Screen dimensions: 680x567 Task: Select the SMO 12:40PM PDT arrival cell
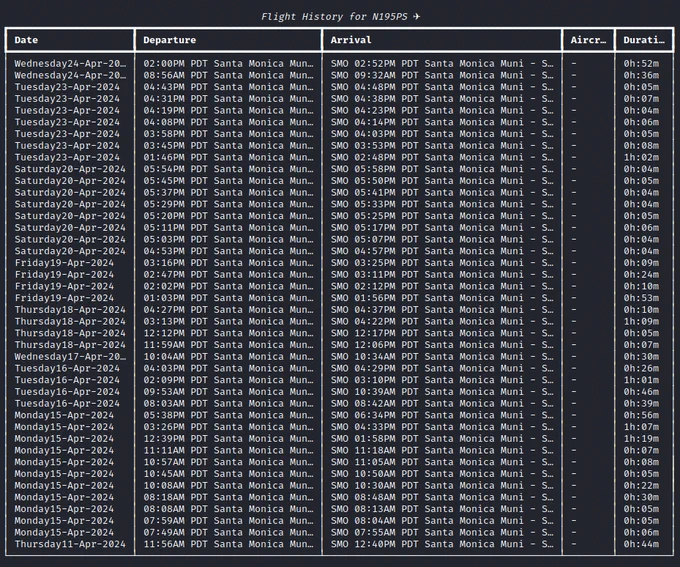tap(442, 544)
